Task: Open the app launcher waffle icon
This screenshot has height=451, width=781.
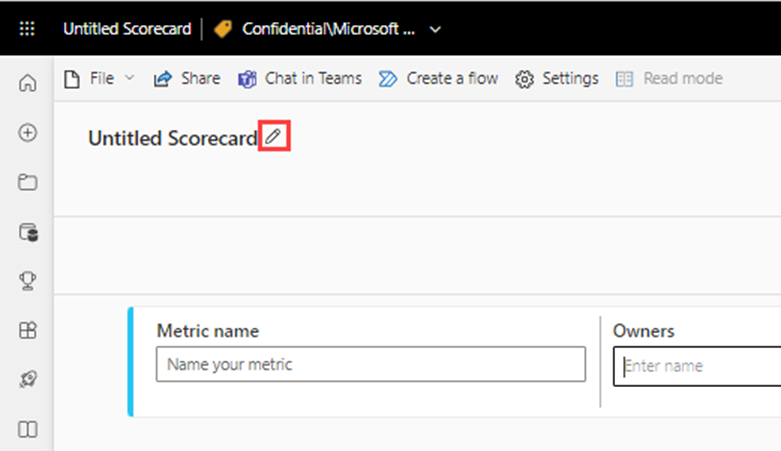Action: (27, 29)
